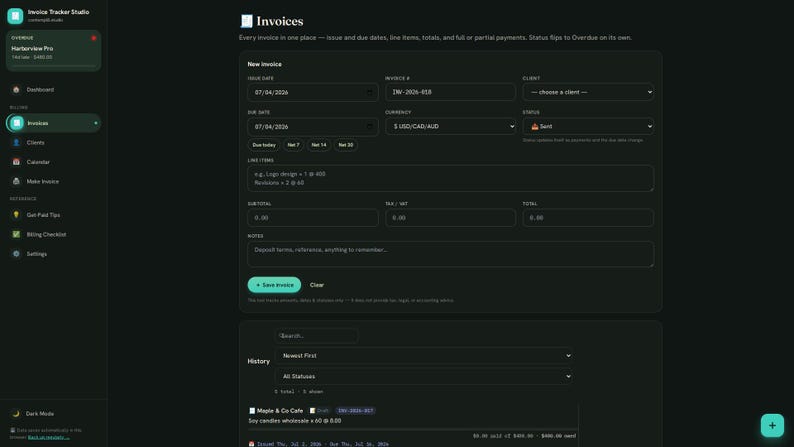This screenshot has height=447, width=794.
Task: Click the Due Date field
Action: coord(312,127)
